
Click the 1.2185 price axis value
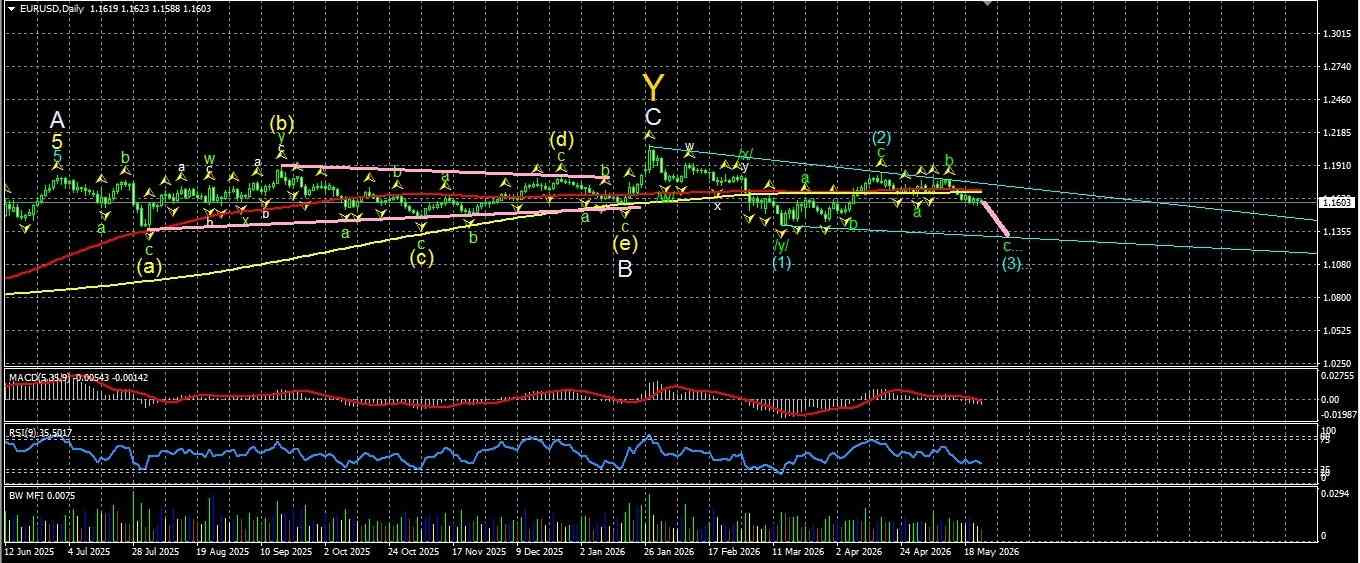tap(1336, 133)
